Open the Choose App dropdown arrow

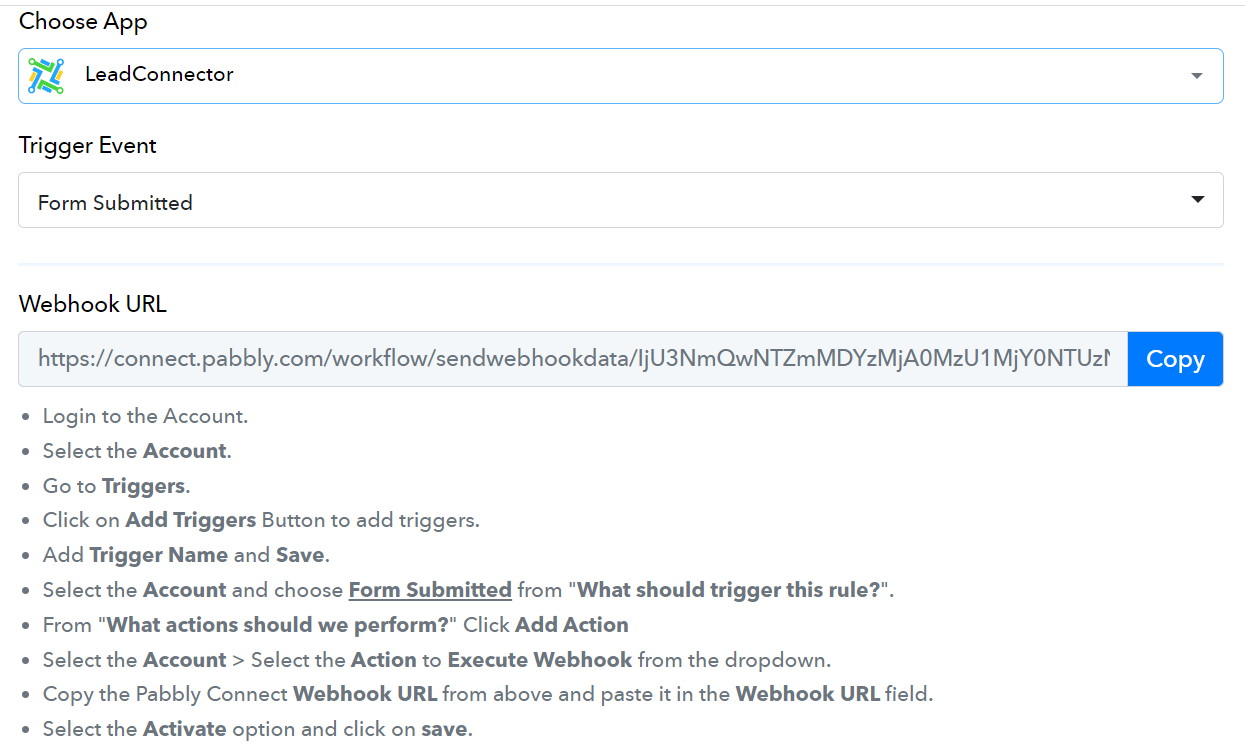1197,76
